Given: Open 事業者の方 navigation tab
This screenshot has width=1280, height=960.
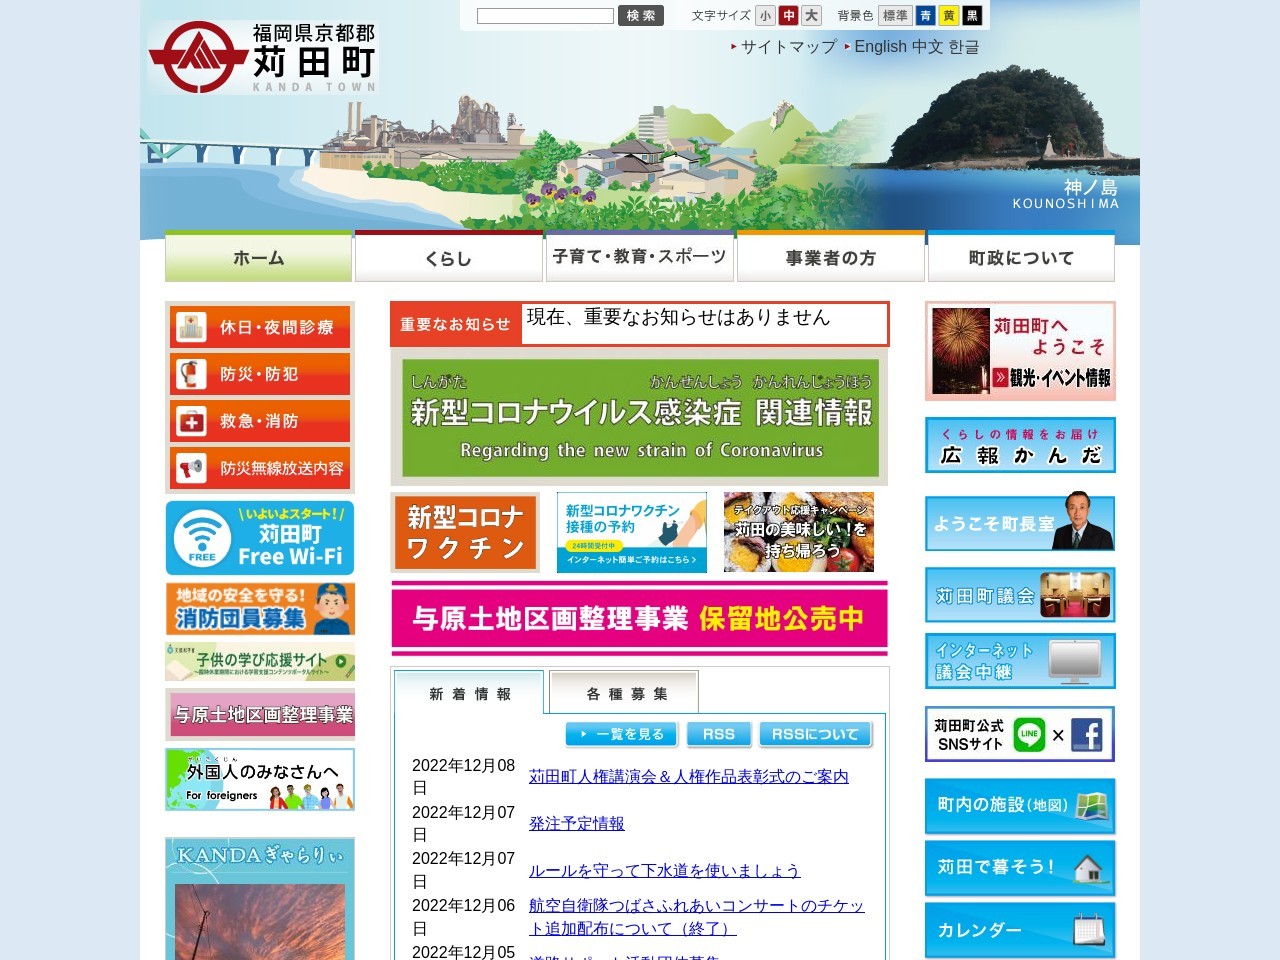Looking at the screenshot, I should (x=830, y=257).
